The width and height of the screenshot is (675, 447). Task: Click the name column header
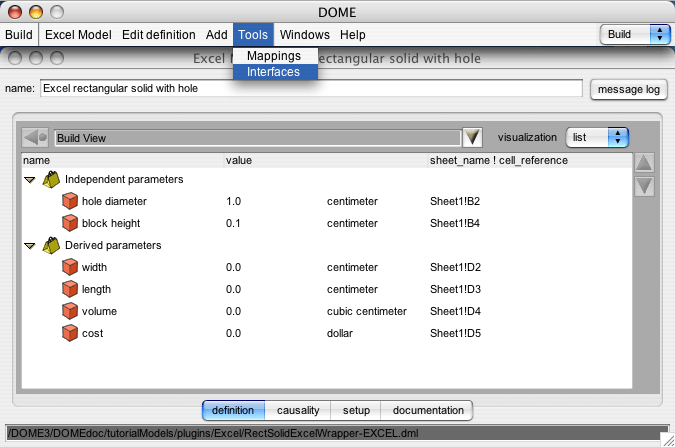coord(123,160)
